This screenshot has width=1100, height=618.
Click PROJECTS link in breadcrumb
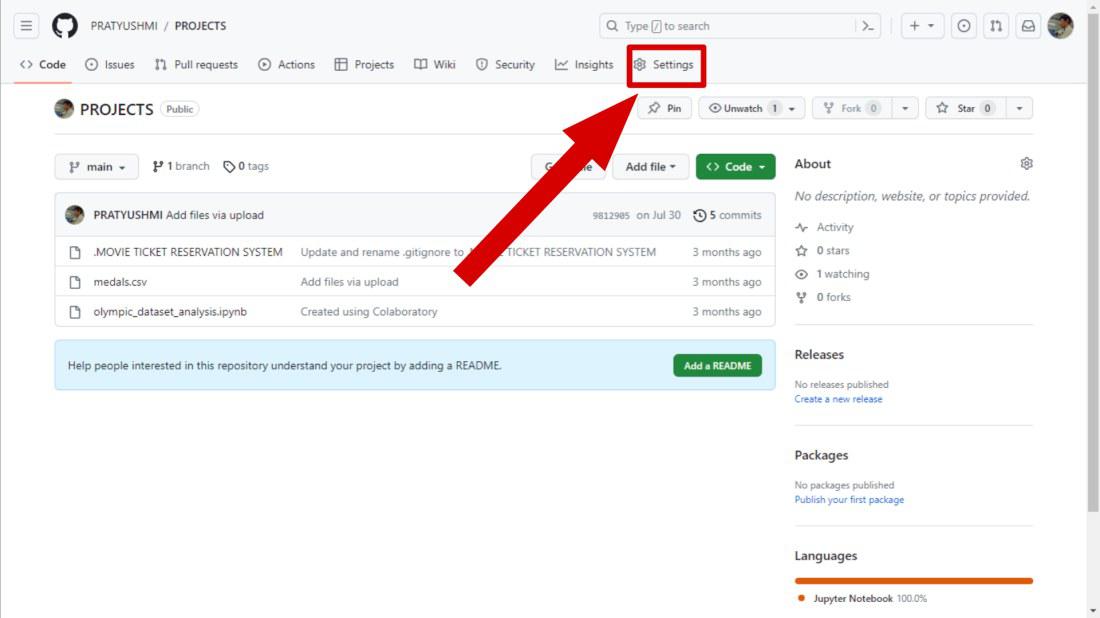(201, 26)
